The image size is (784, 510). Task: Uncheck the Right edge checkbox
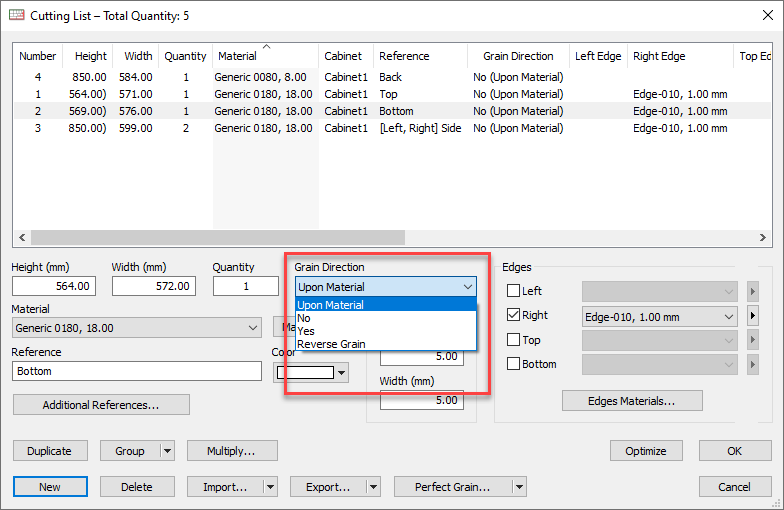[x=514, y=314]
